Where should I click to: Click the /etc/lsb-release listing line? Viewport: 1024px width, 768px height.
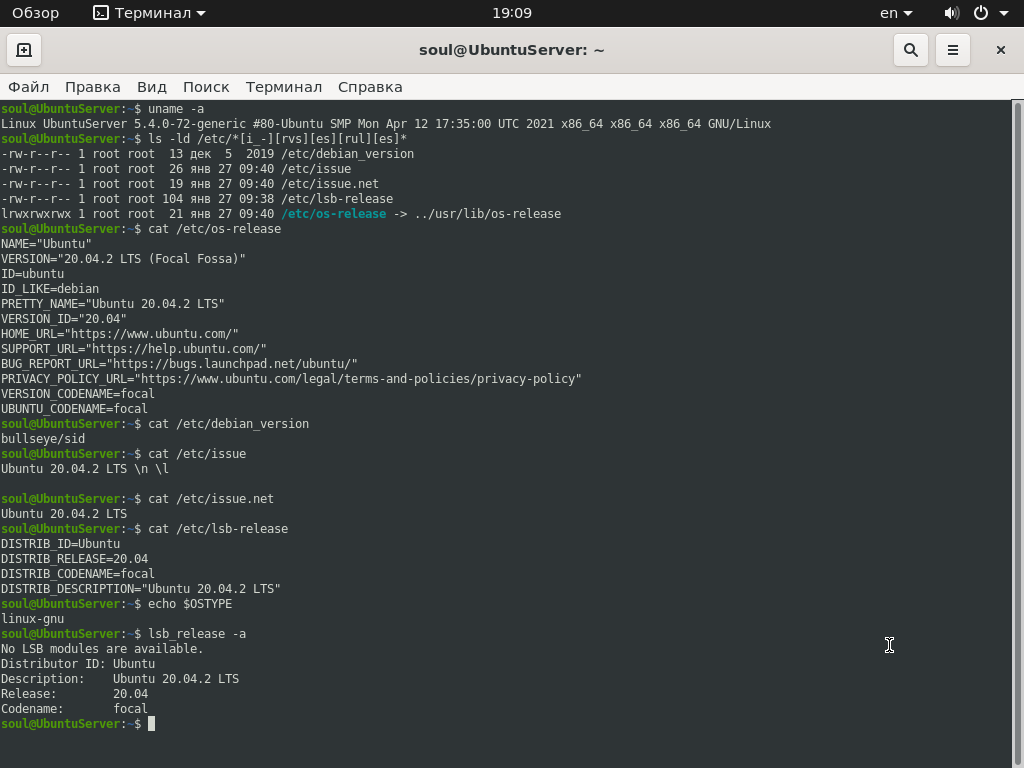(x=197, y=199)
